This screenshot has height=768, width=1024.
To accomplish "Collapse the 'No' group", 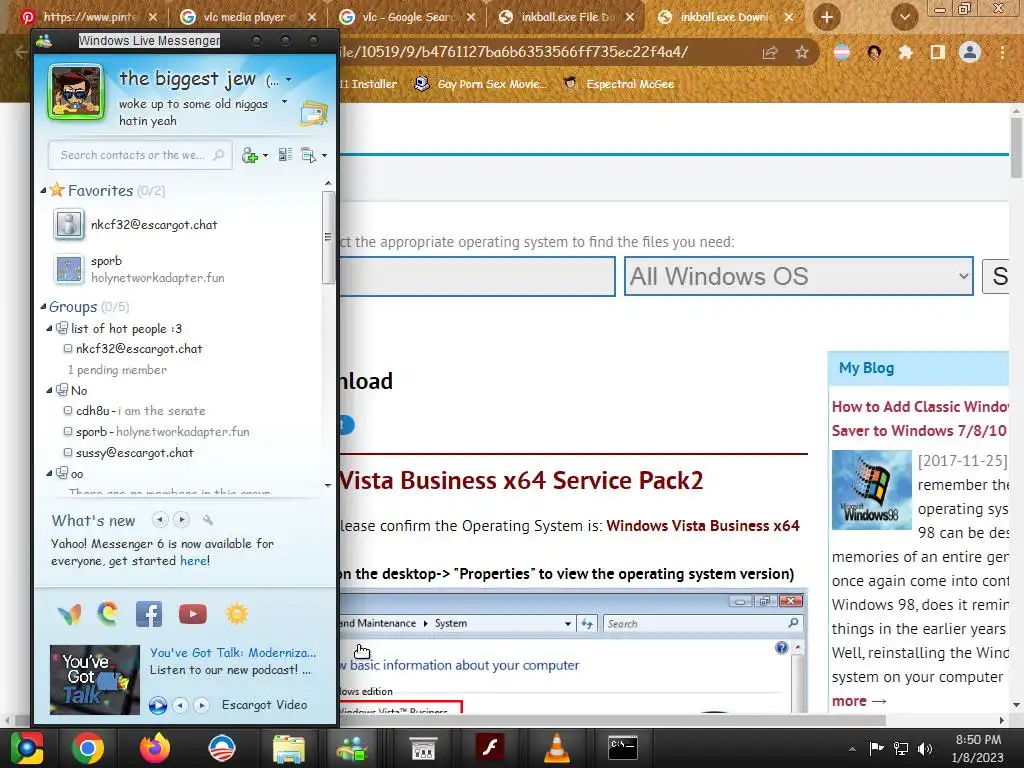I will pyautogui.click(x=49, y=391).
